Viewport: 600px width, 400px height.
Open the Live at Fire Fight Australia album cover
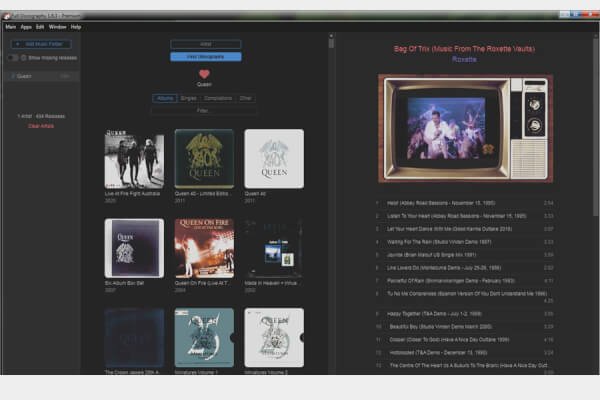coord(134,159)
